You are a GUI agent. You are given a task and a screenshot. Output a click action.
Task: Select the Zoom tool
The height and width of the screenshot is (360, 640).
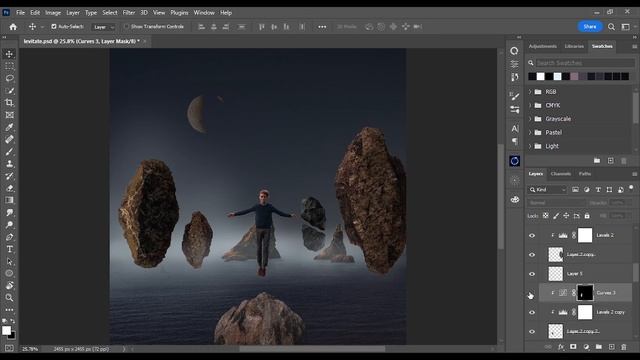pos(9,298)
